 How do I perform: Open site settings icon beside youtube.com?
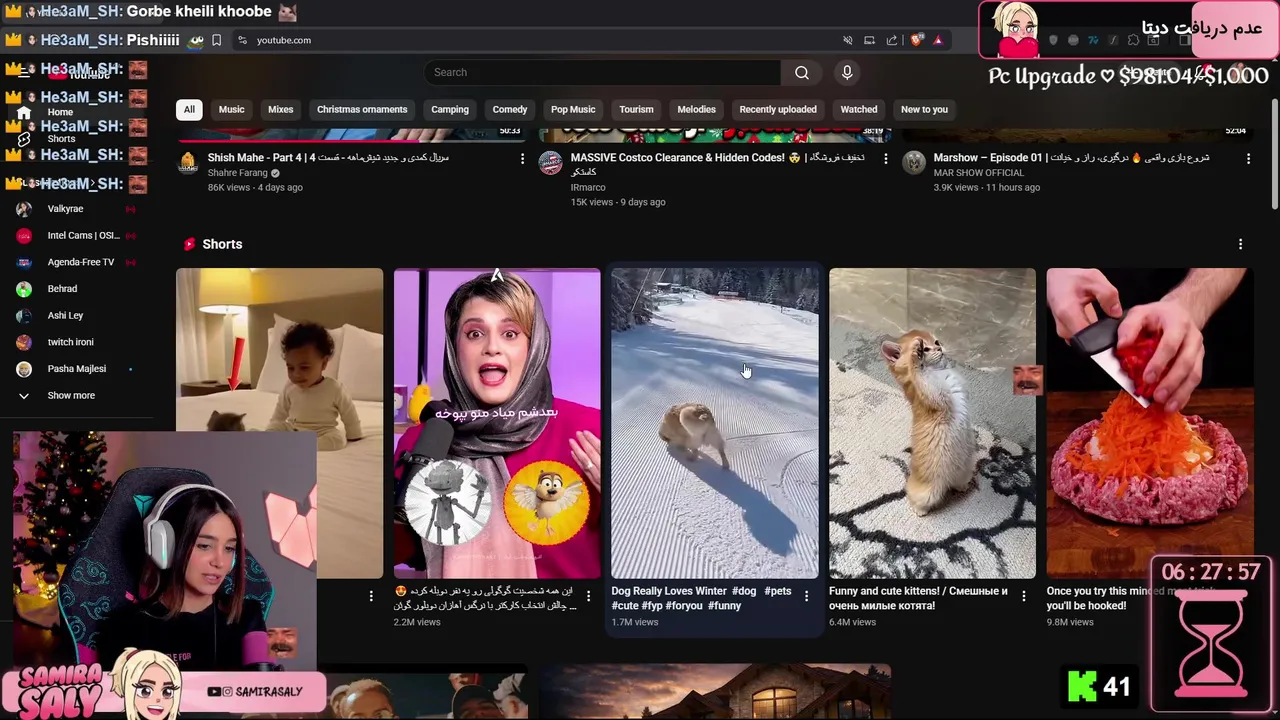click(x=242, y=40)
